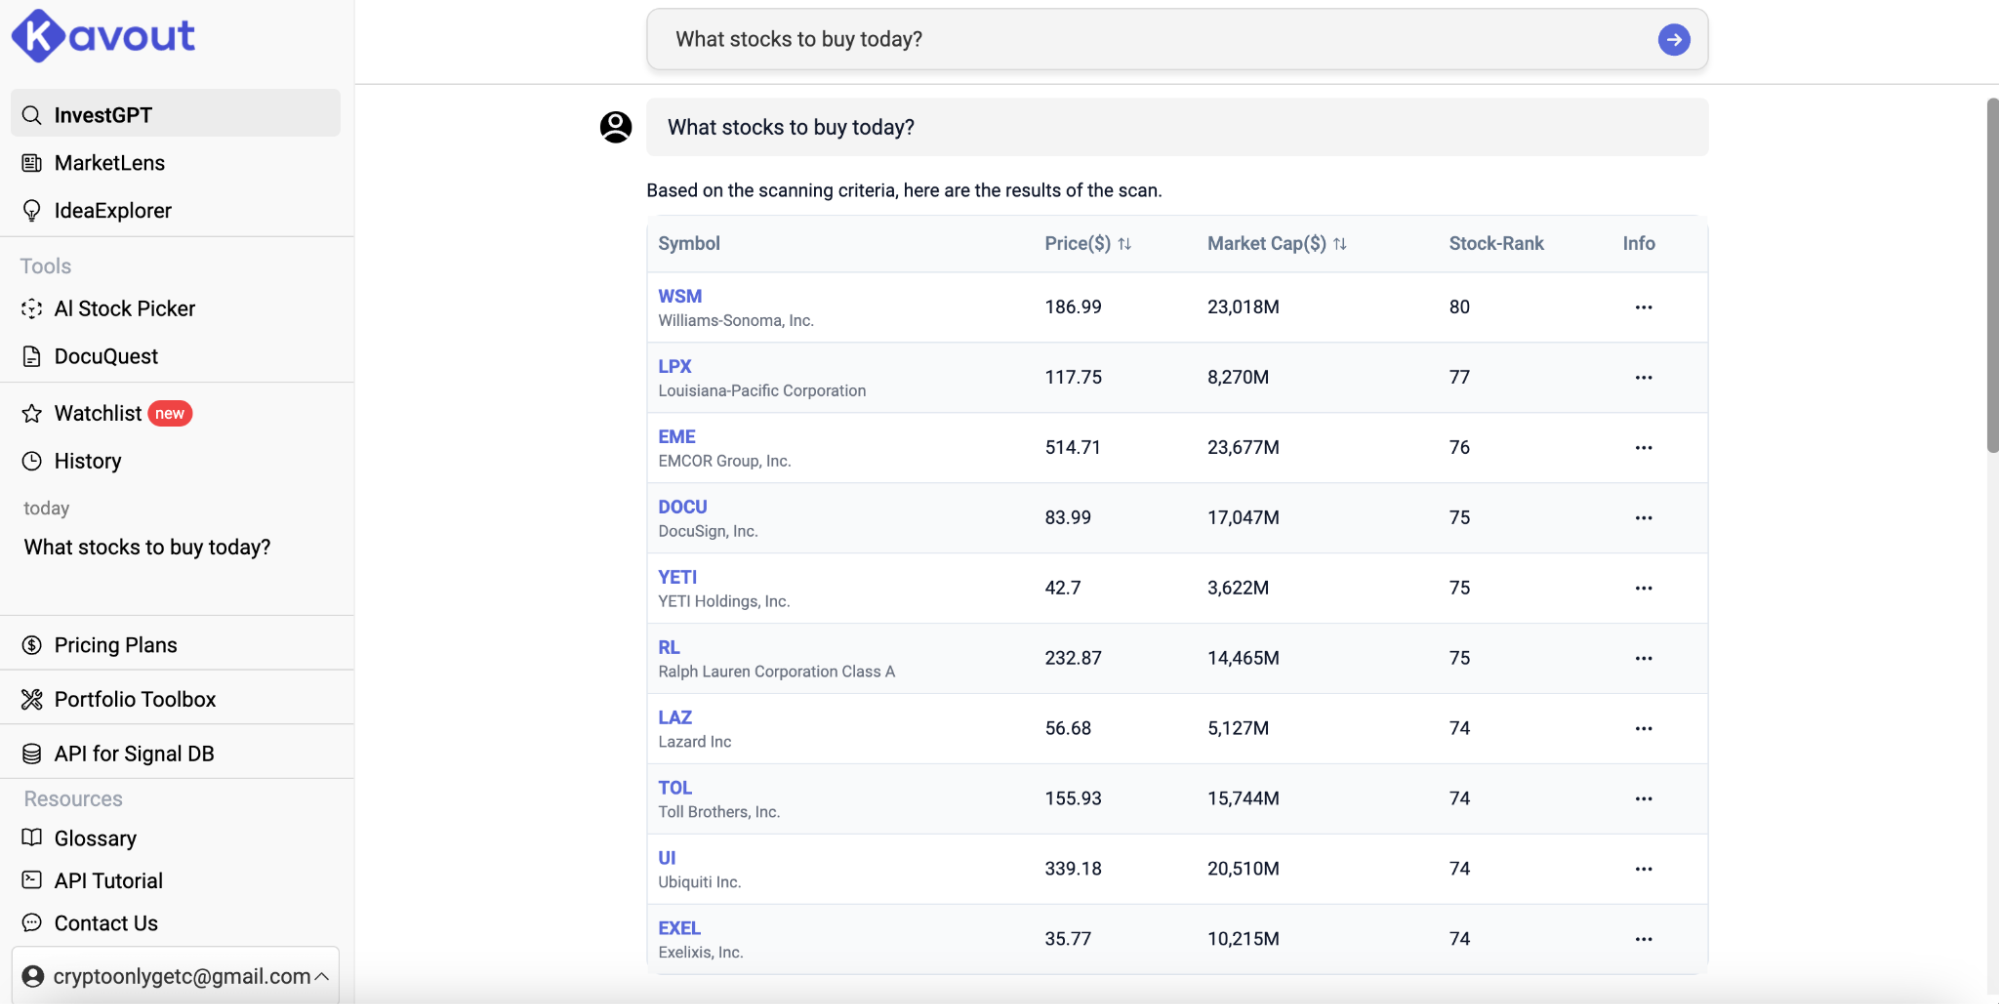1999x1005 pixels.
Task: Click the Pricing Plans dollar icon
Action: pyautogui.click(x=32, y=646)
